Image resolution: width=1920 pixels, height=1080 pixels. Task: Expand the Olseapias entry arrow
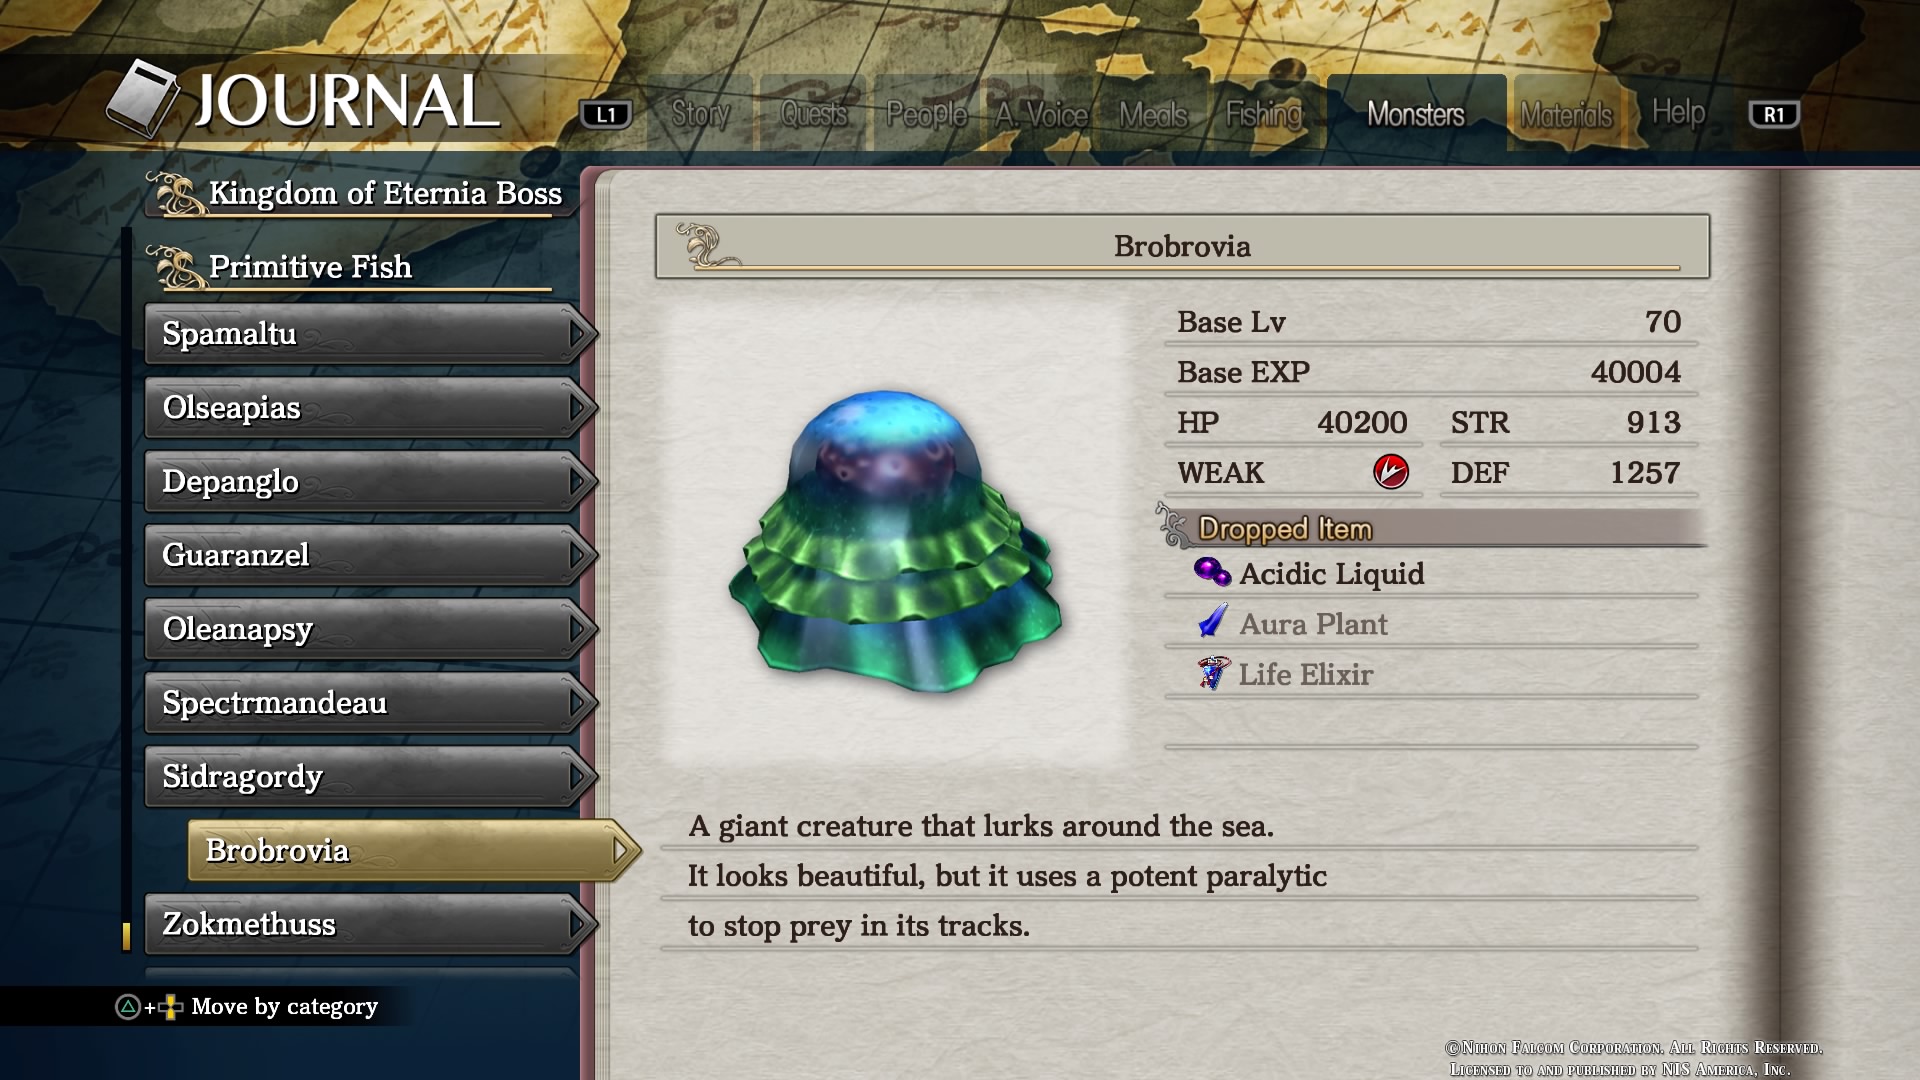pos(577,408)
